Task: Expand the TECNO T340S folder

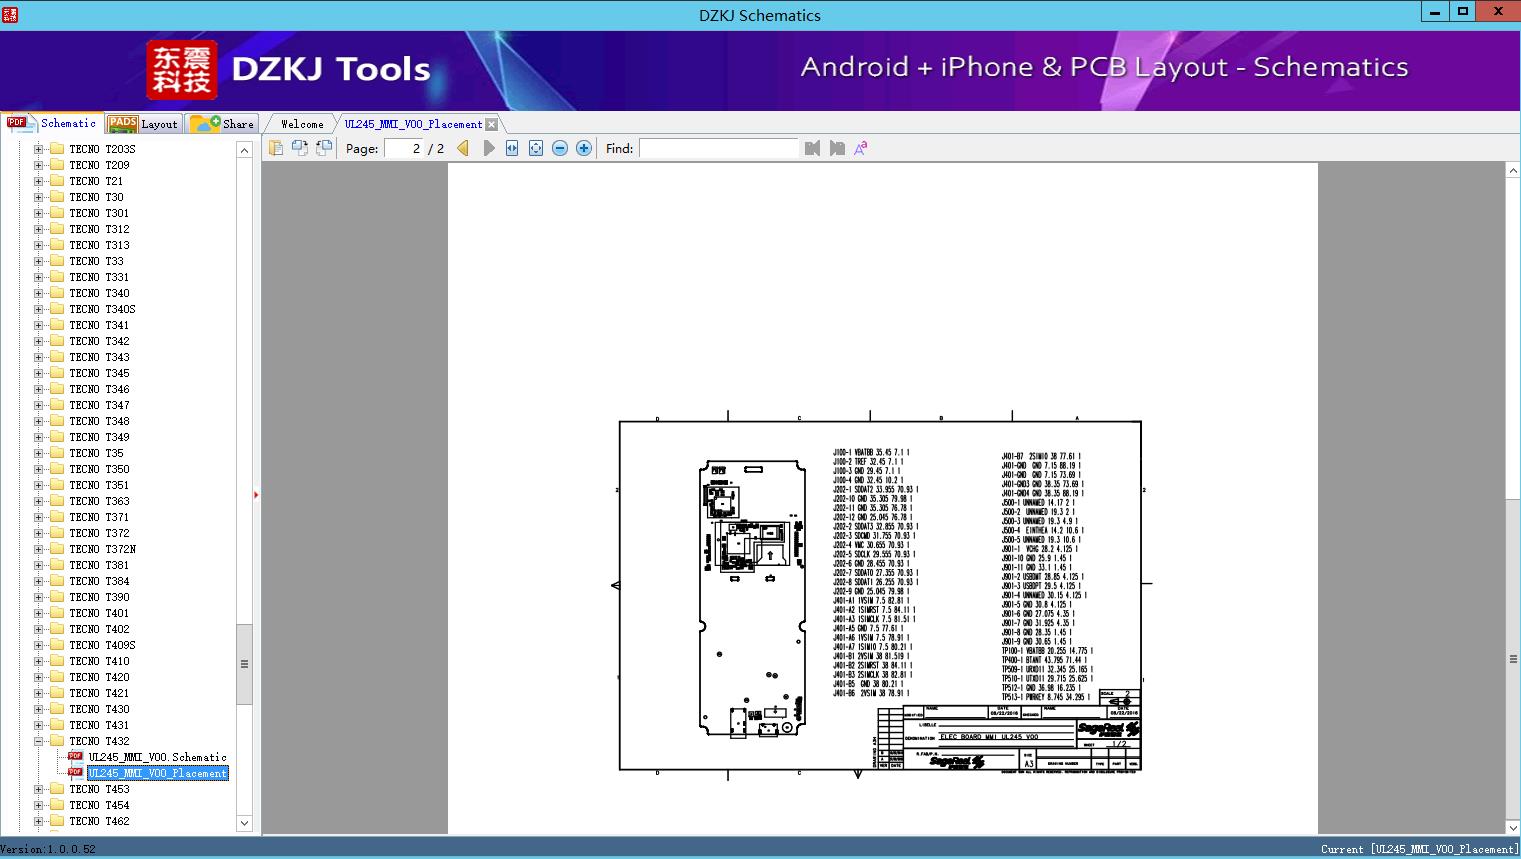Action: tap(39, 309)
